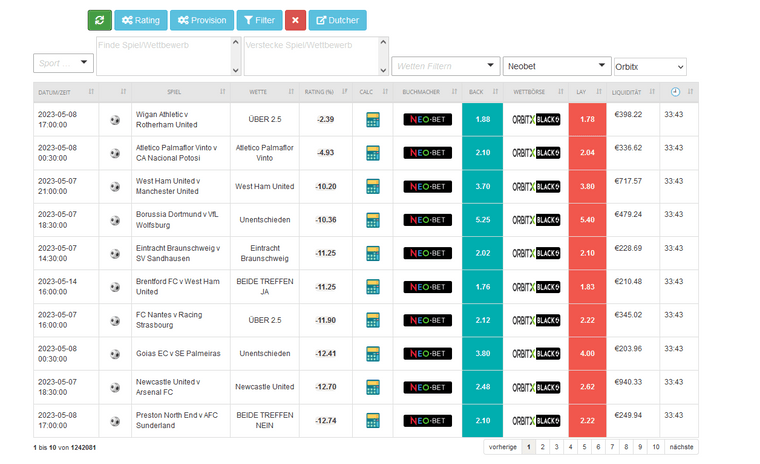Click the green refresh button
The width and height of the screenshot is (760, 464).
tap(99, 20)
